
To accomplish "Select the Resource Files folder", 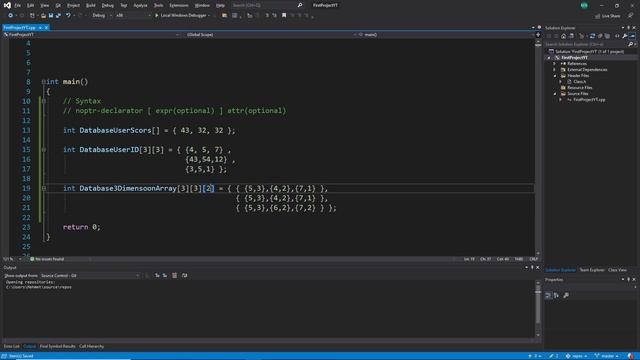I will [580, 87].
